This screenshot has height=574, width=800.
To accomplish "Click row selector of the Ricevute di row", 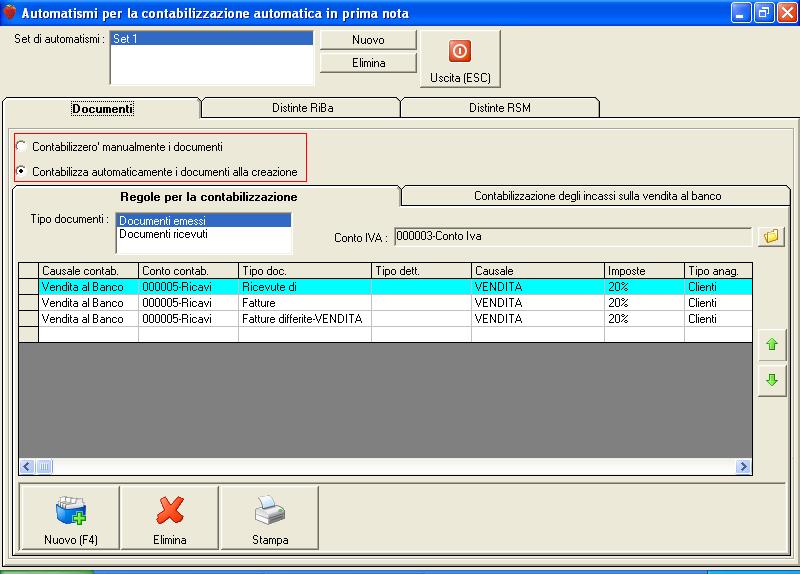I will 29,287.
